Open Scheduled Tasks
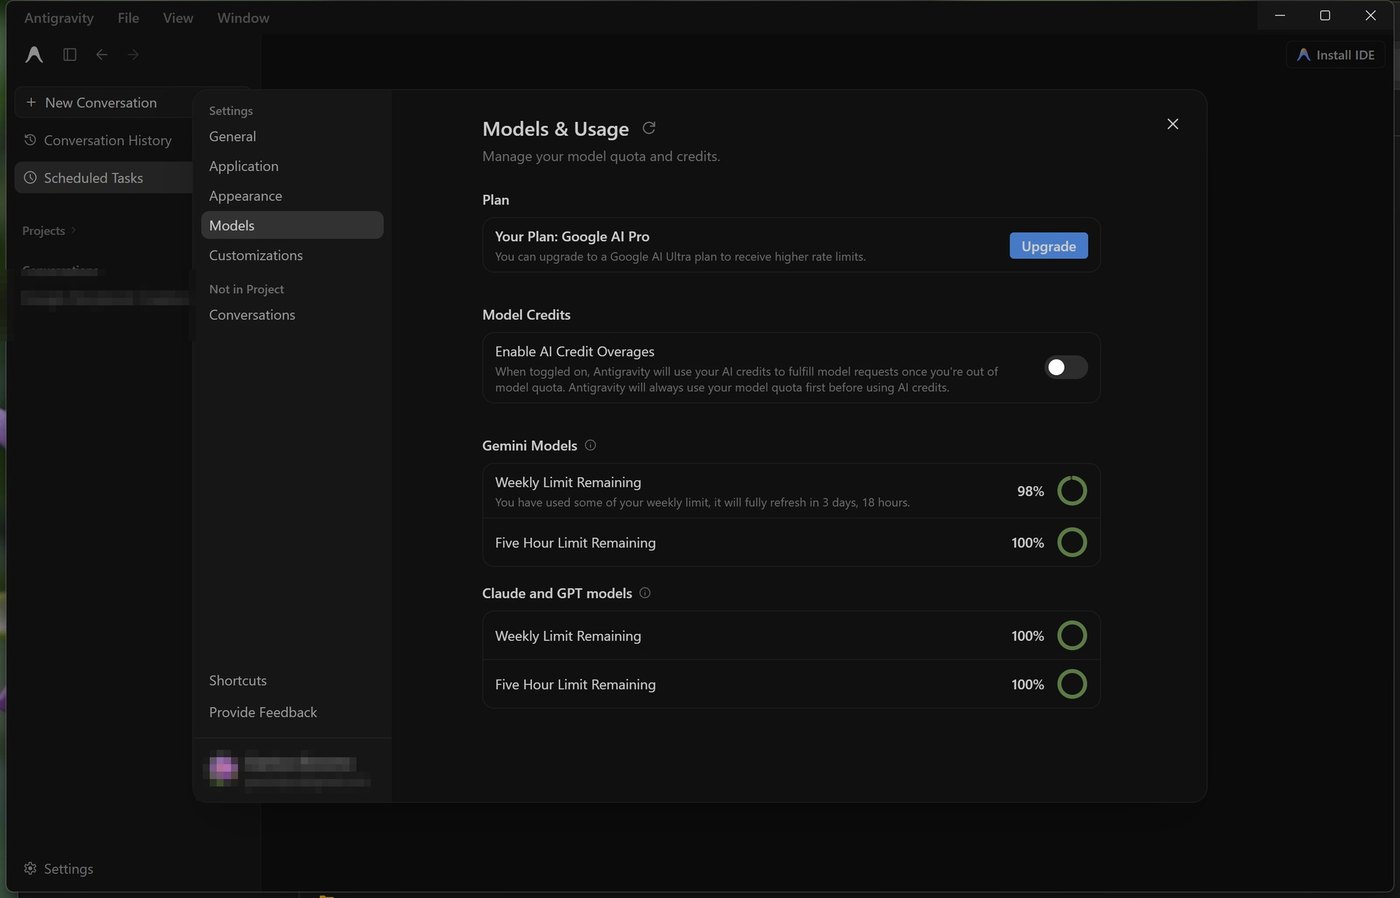 103,178
